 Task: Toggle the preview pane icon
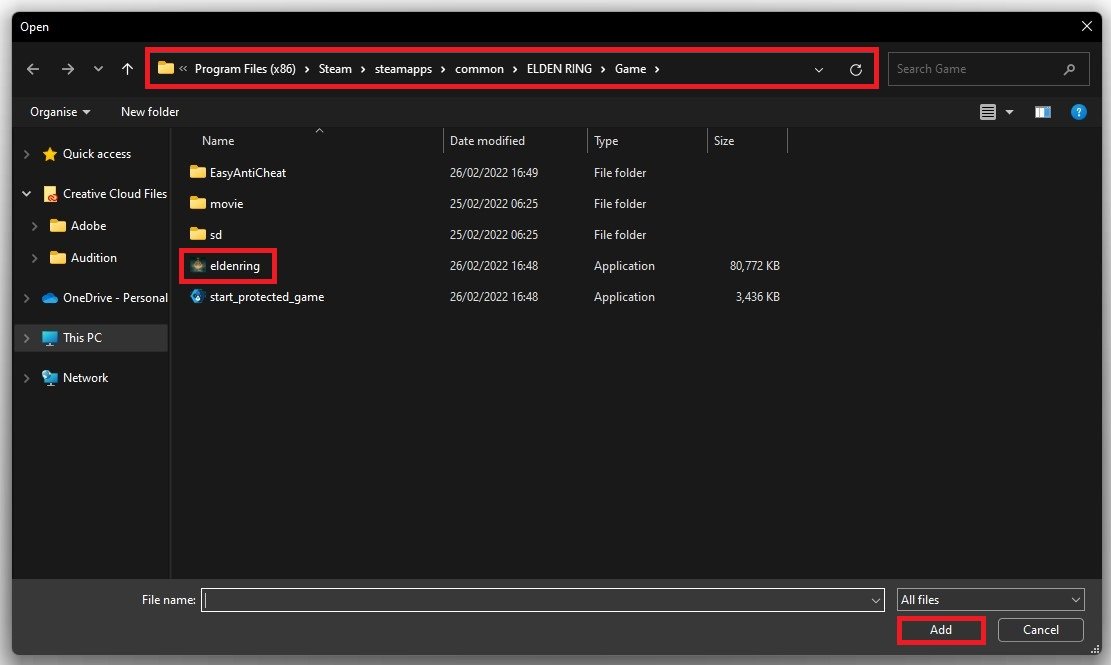pyautogui.click(x=1043, y=112)
